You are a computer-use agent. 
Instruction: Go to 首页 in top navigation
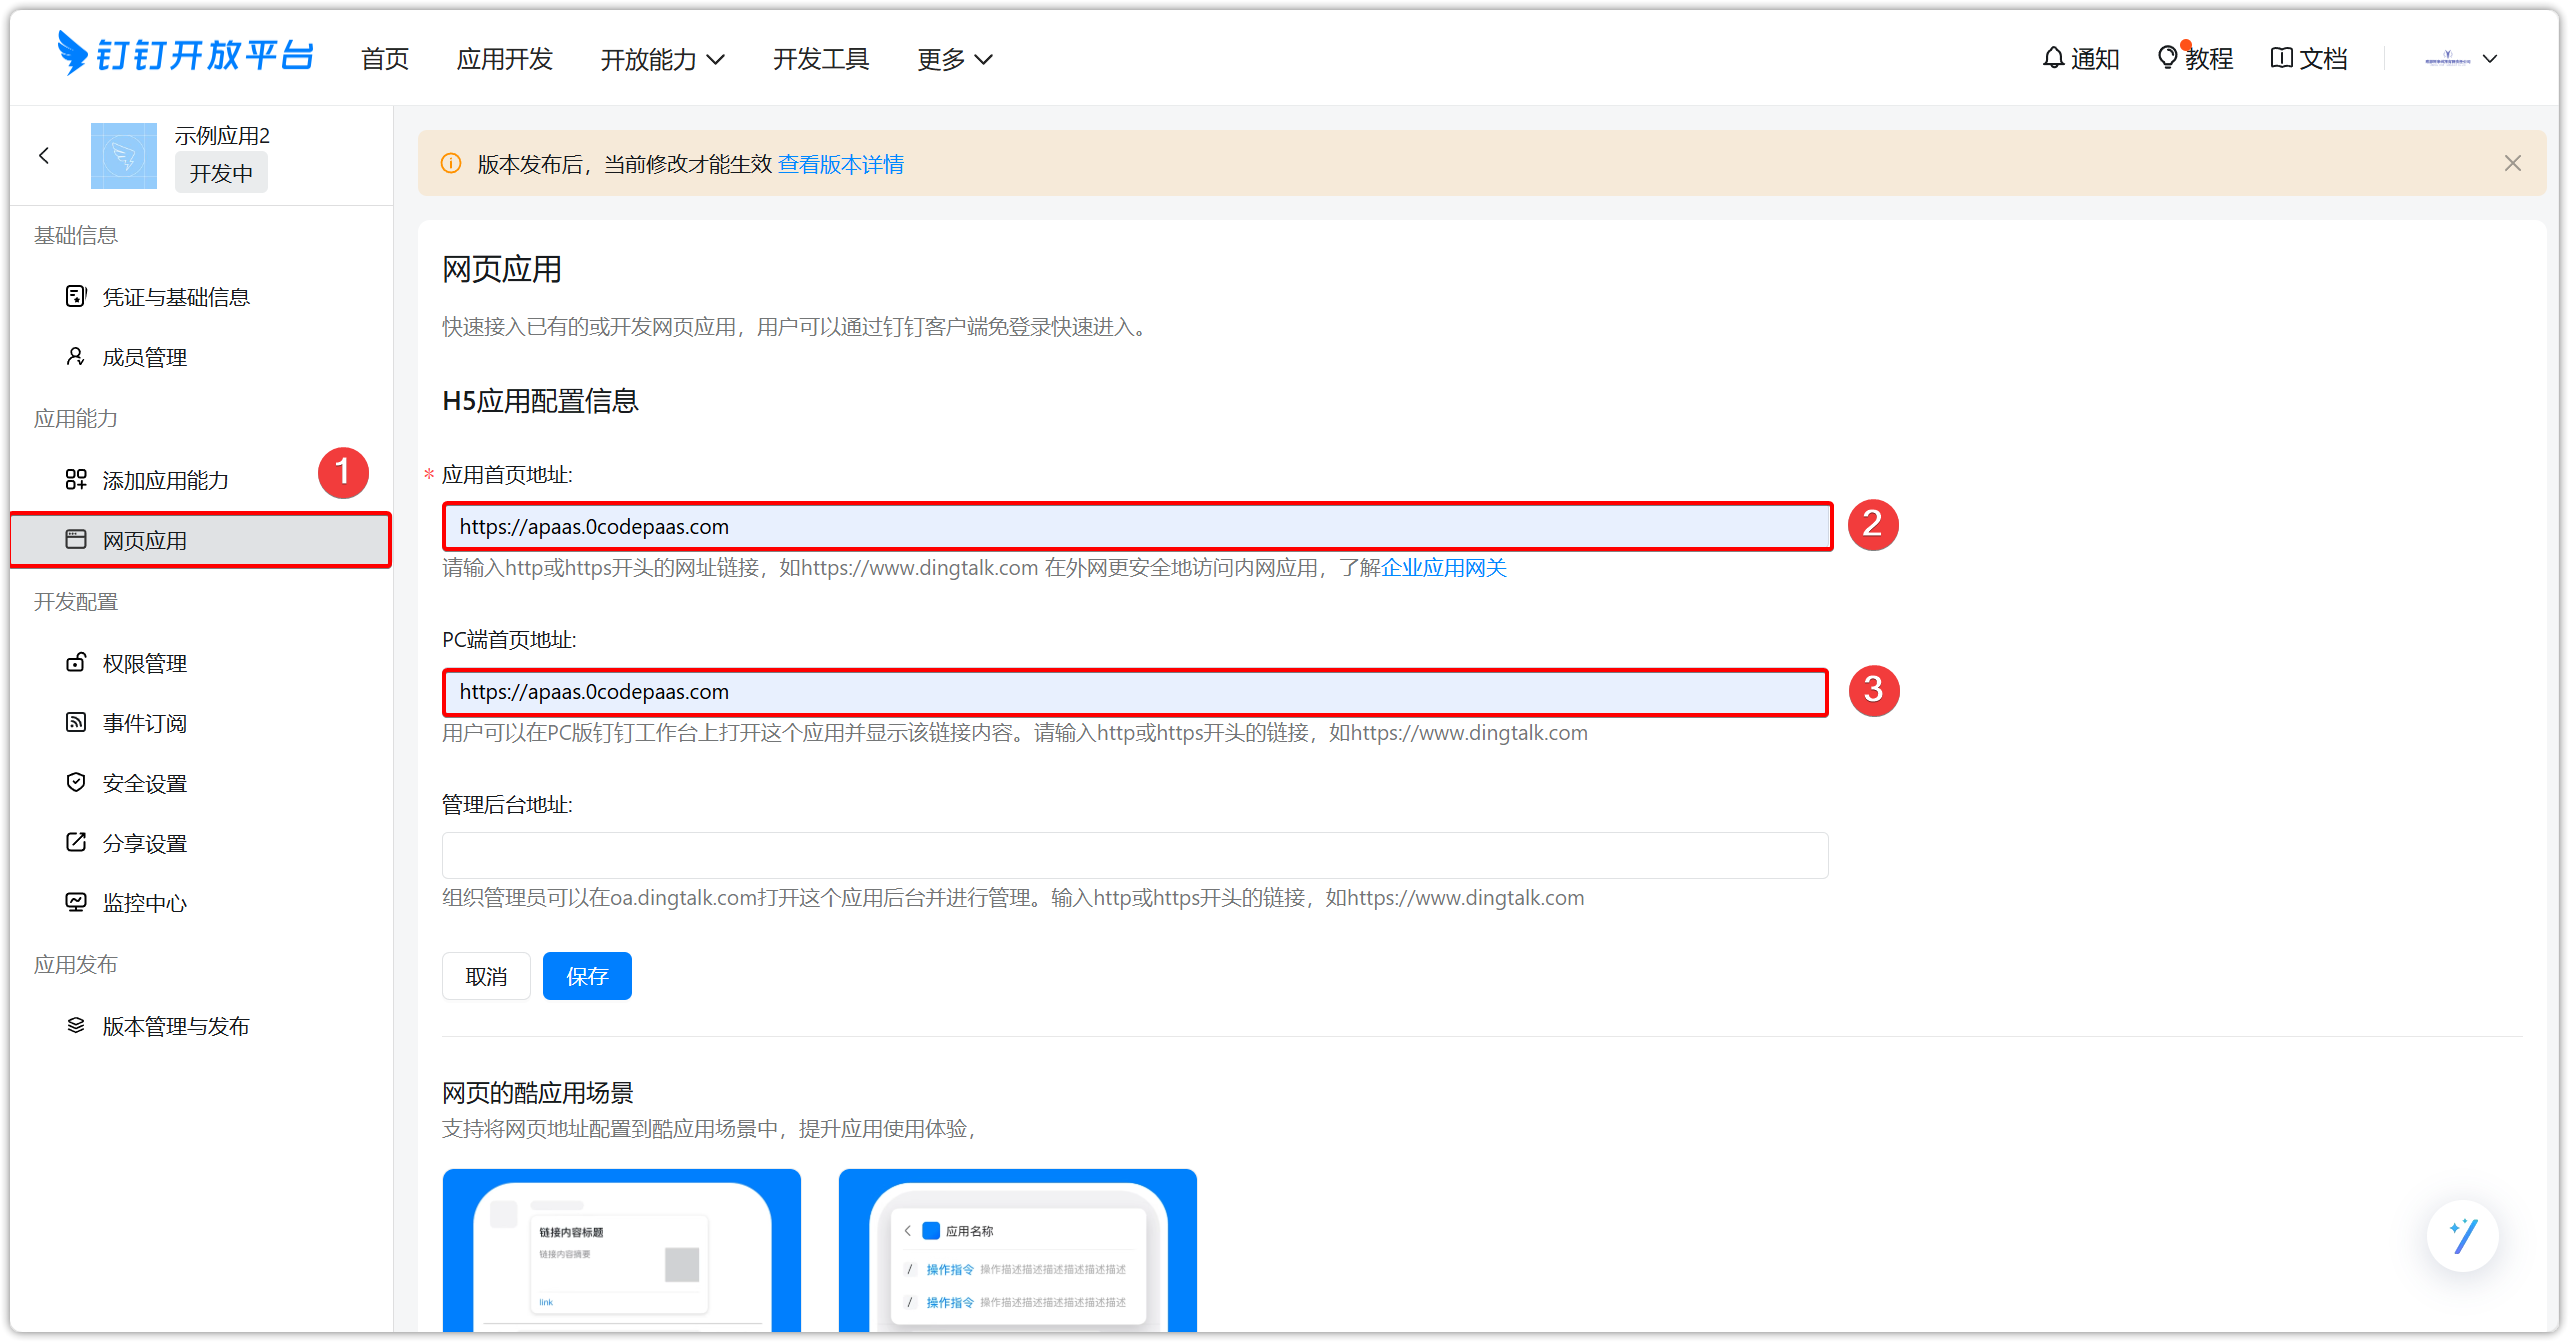coord(385,59)
